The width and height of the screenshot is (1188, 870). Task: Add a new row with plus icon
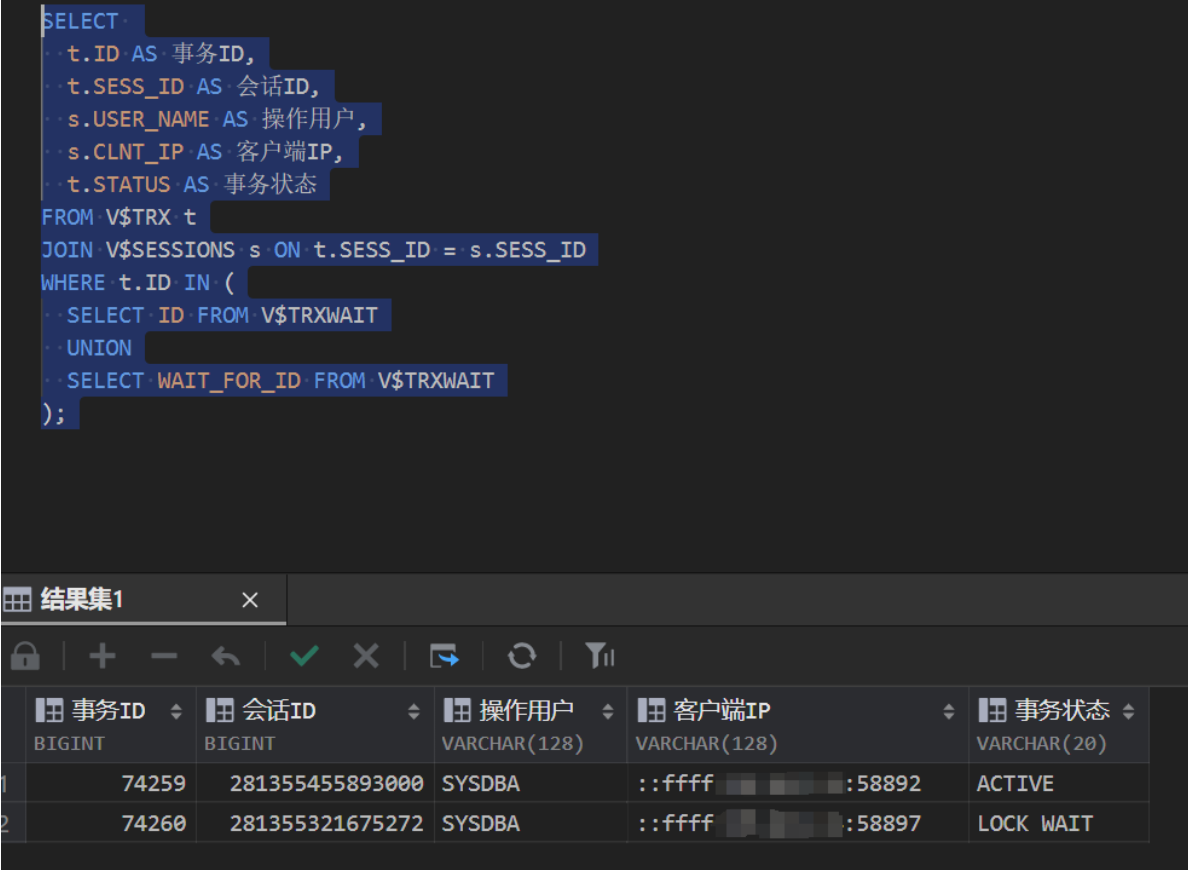102,656
